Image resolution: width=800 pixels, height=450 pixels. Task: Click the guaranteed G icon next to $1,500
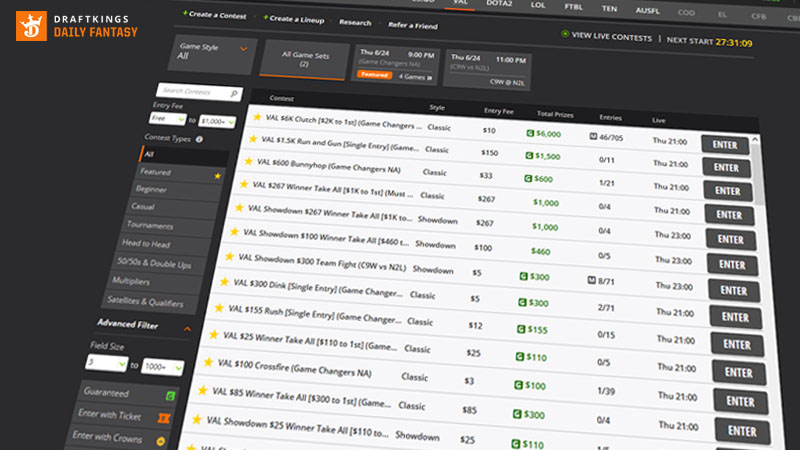pyautogui.click(x=529, y=156)
